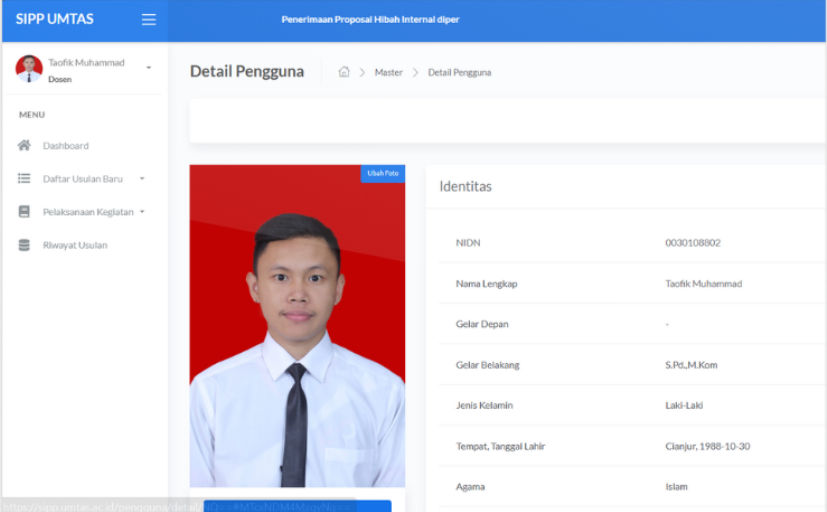Select the Nama Lengkap value Taofik Muhammad
827x512 pixels.
coord(703,284)
